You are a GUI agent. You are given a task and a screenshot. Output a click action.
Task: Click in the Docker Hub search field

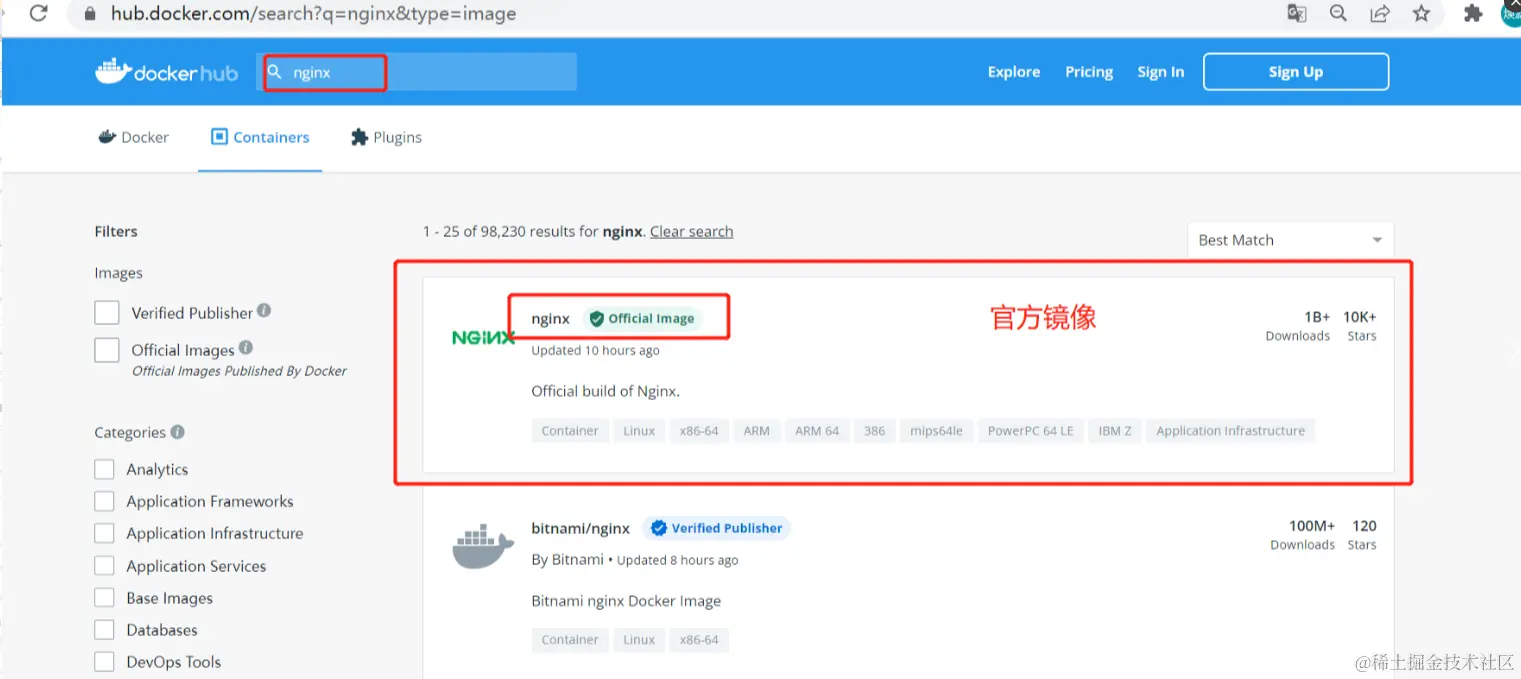pos(416,72)
